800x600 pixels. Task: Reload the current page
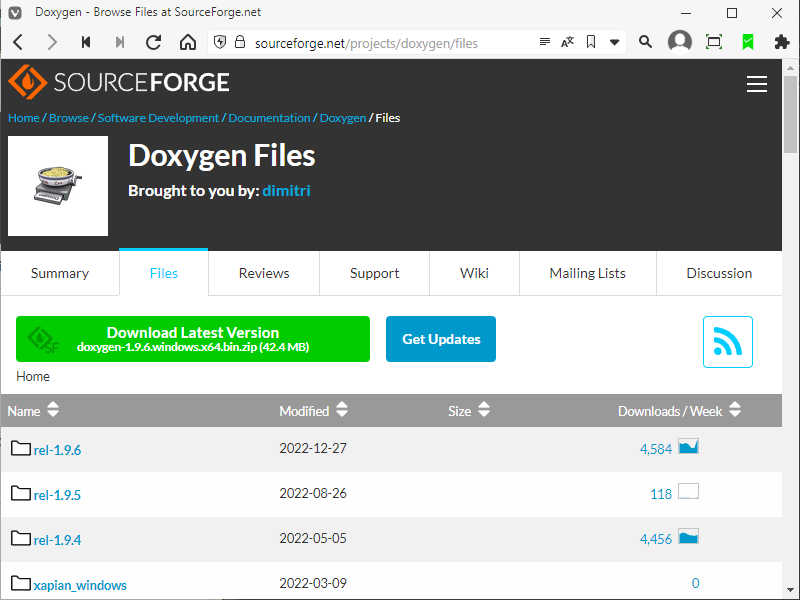click(154, 42)
